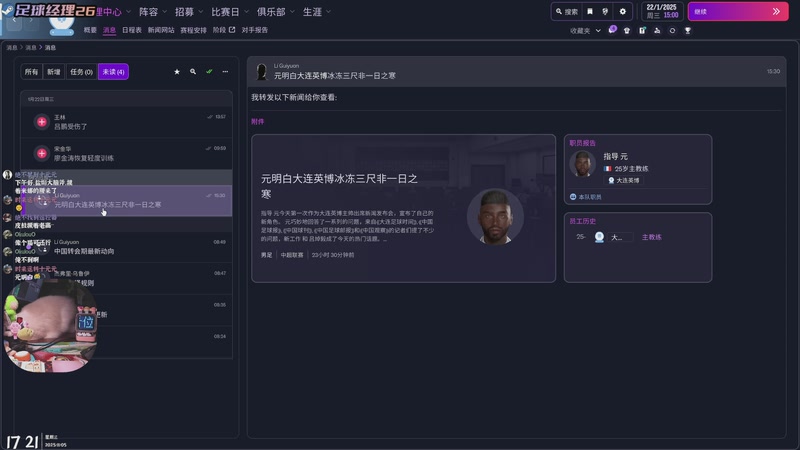This screenshot has width=800, height=450.
Task: Open the 阵容 squad menu
Action: [x=148, y=11]
